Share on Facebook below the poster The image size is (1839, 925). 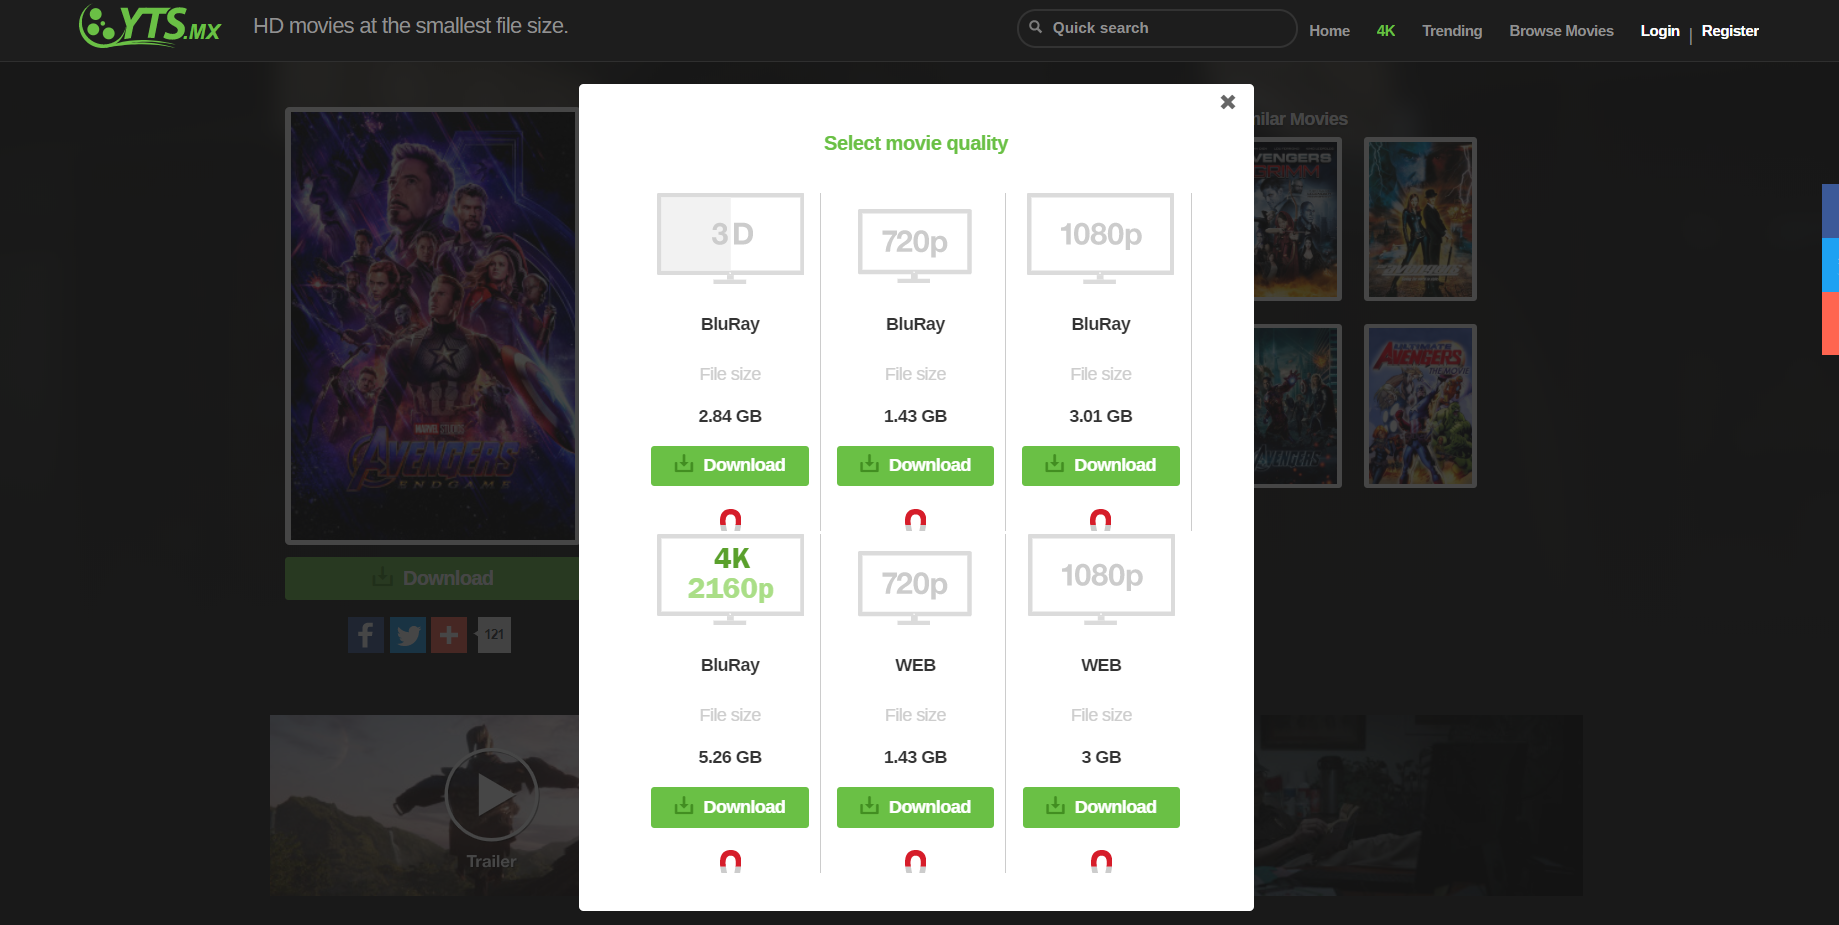coord(366,635)
